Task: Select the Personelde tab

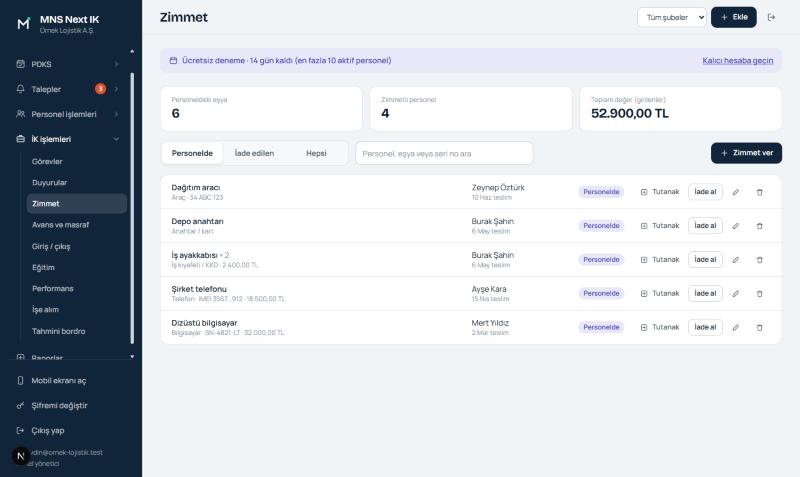Action: click(x=192, y=153)
